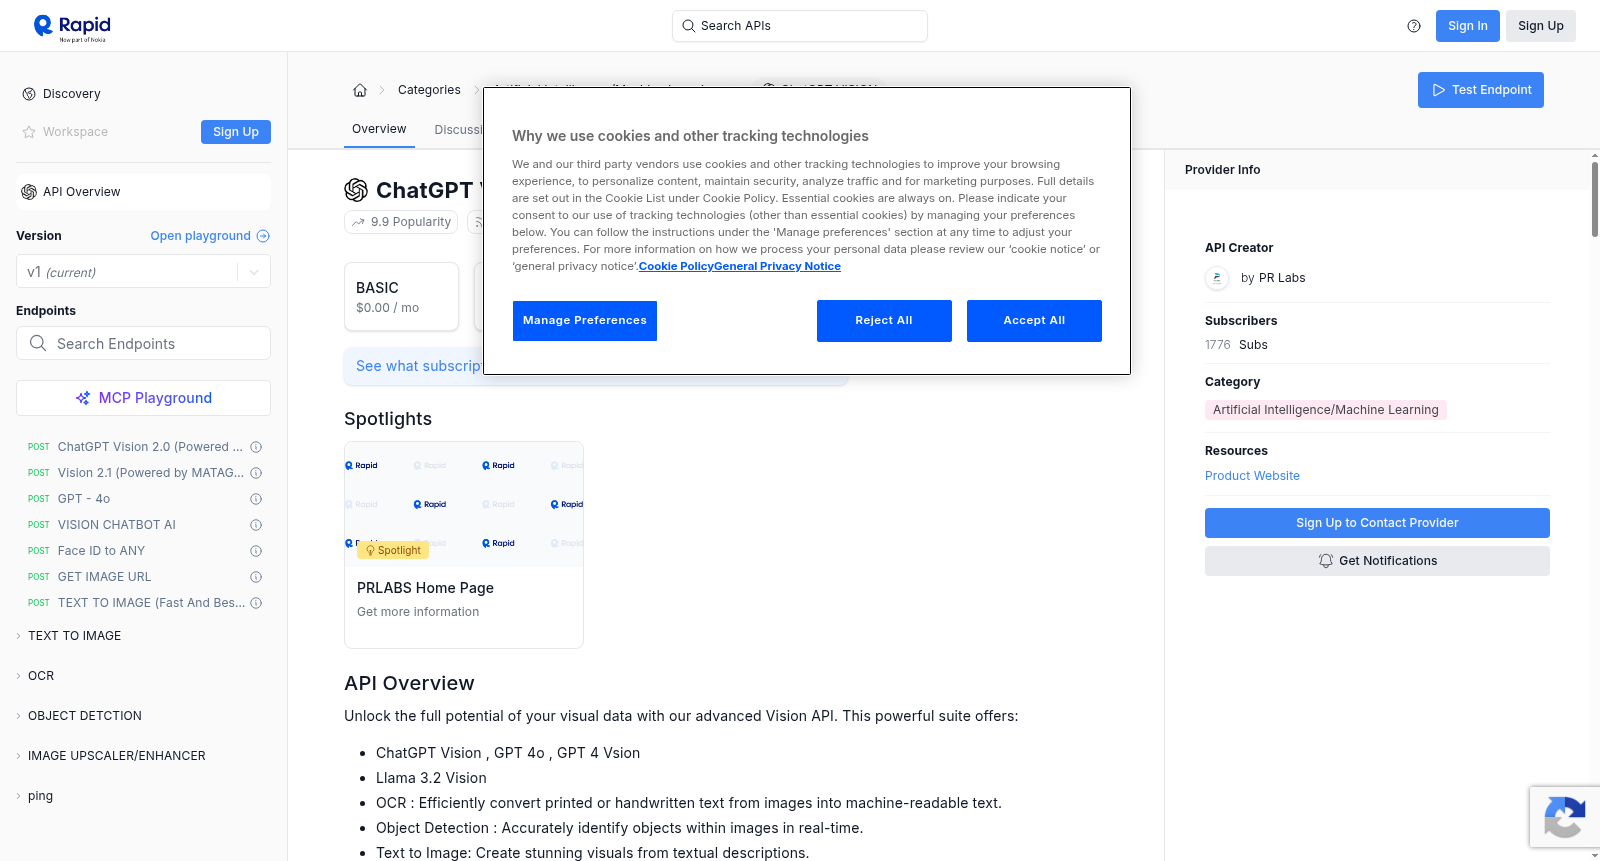Open the Product Website link
This screenshot has height=861, width=1600.
(x=1252, y=476)
